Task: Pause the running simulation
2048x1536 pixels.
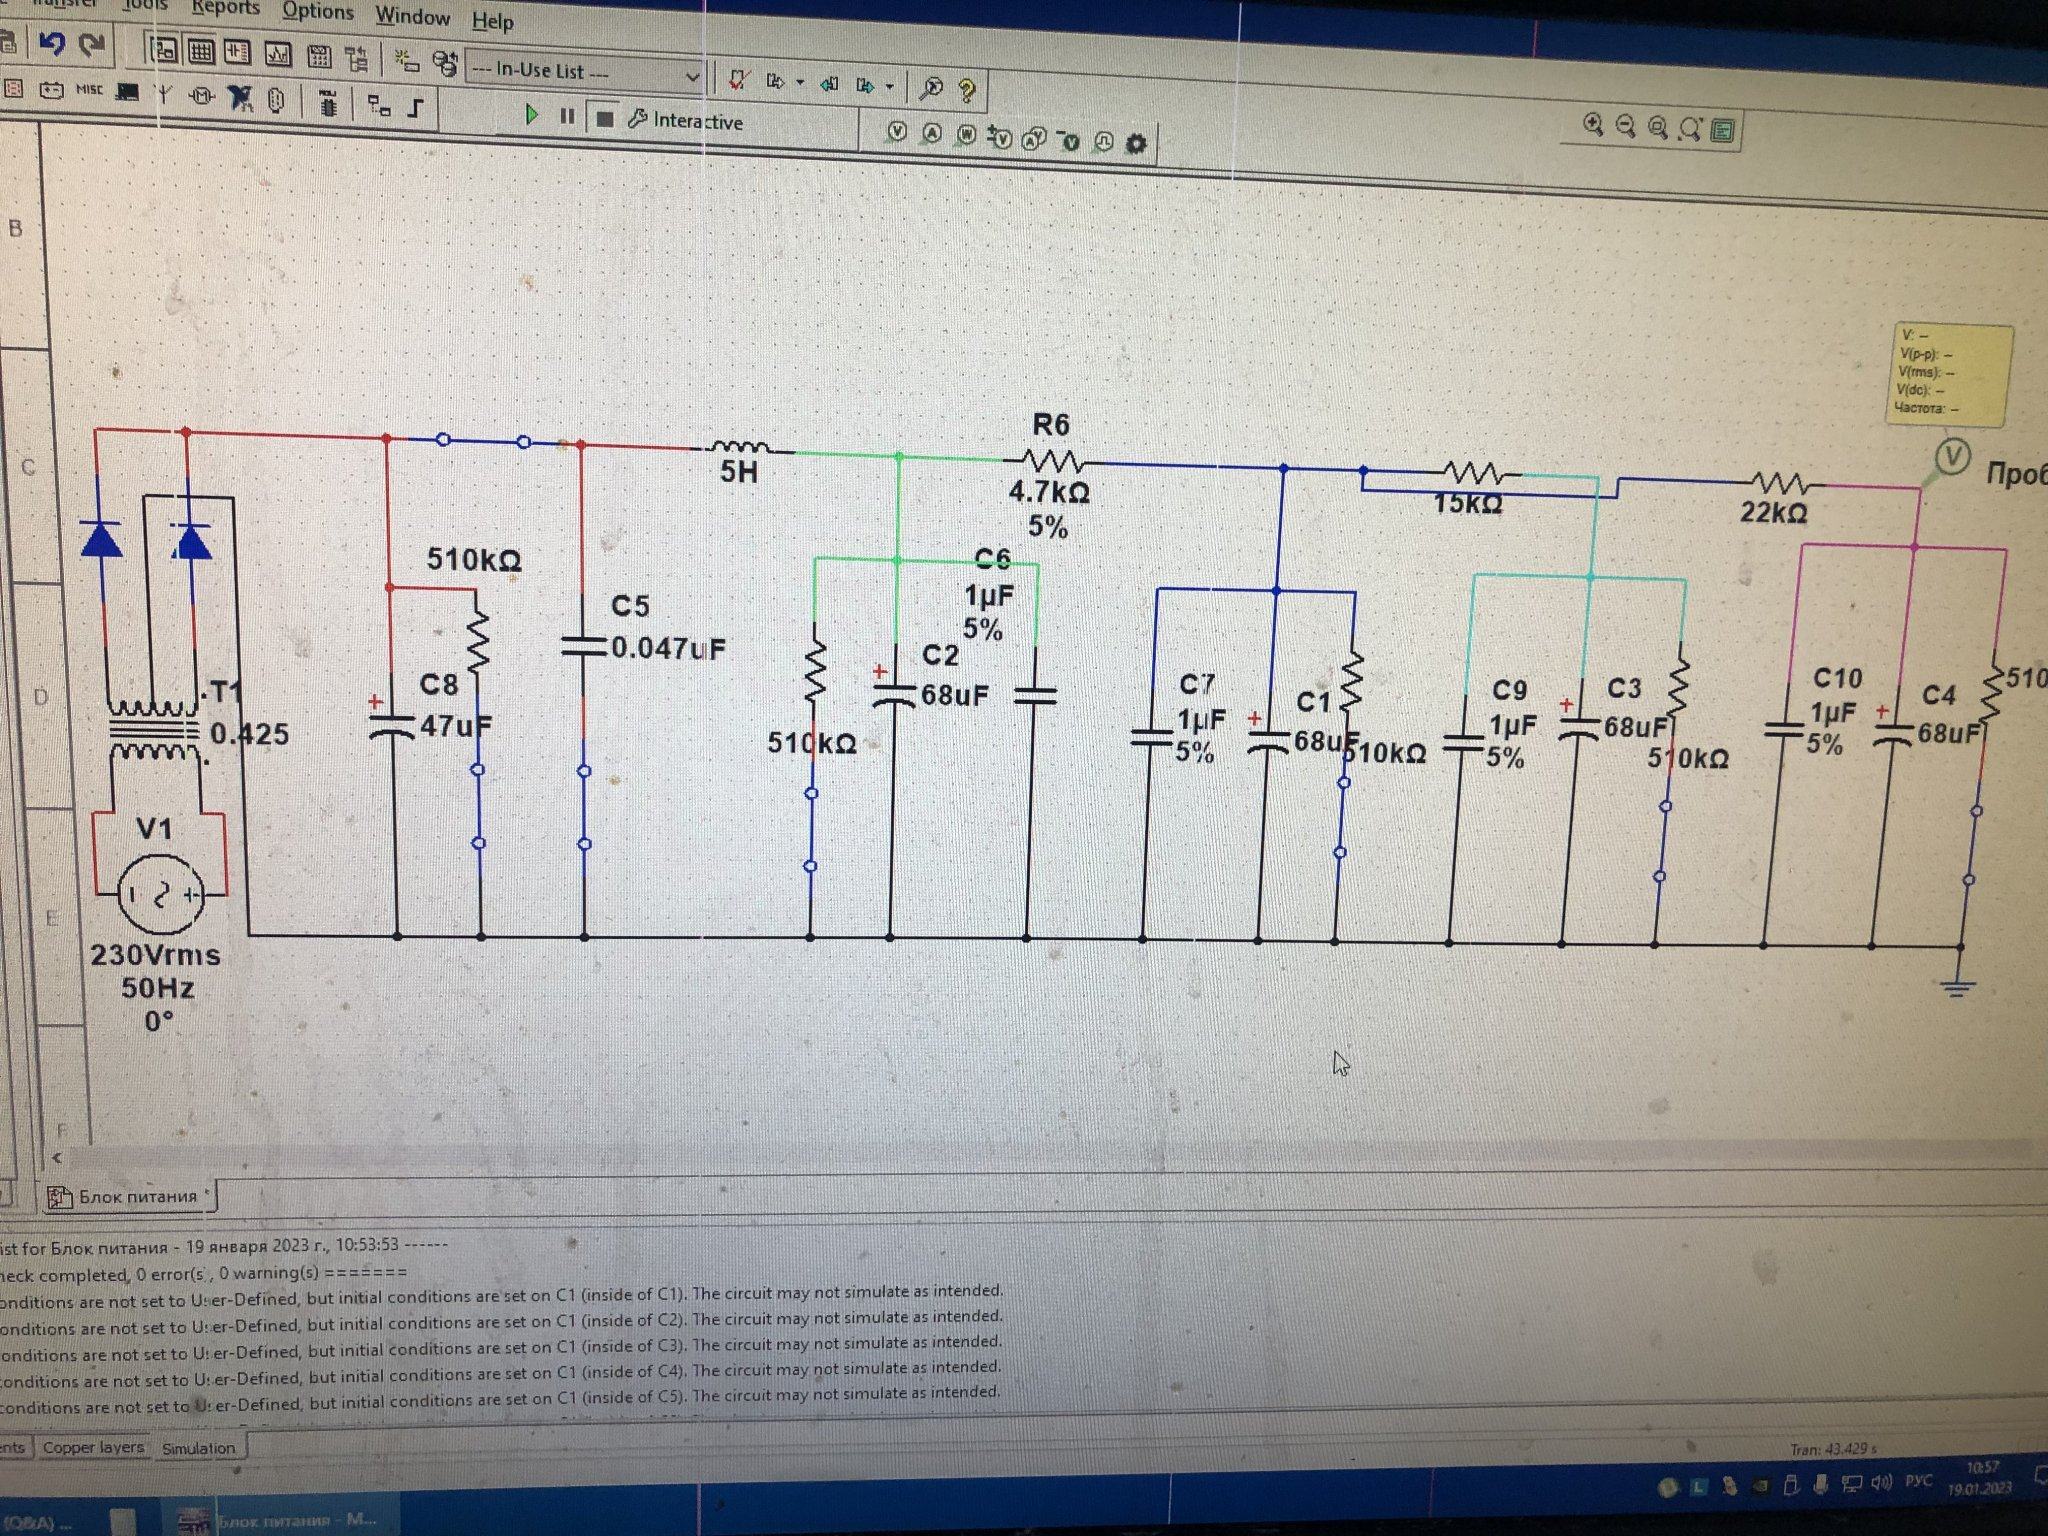Action: (567, 116)
